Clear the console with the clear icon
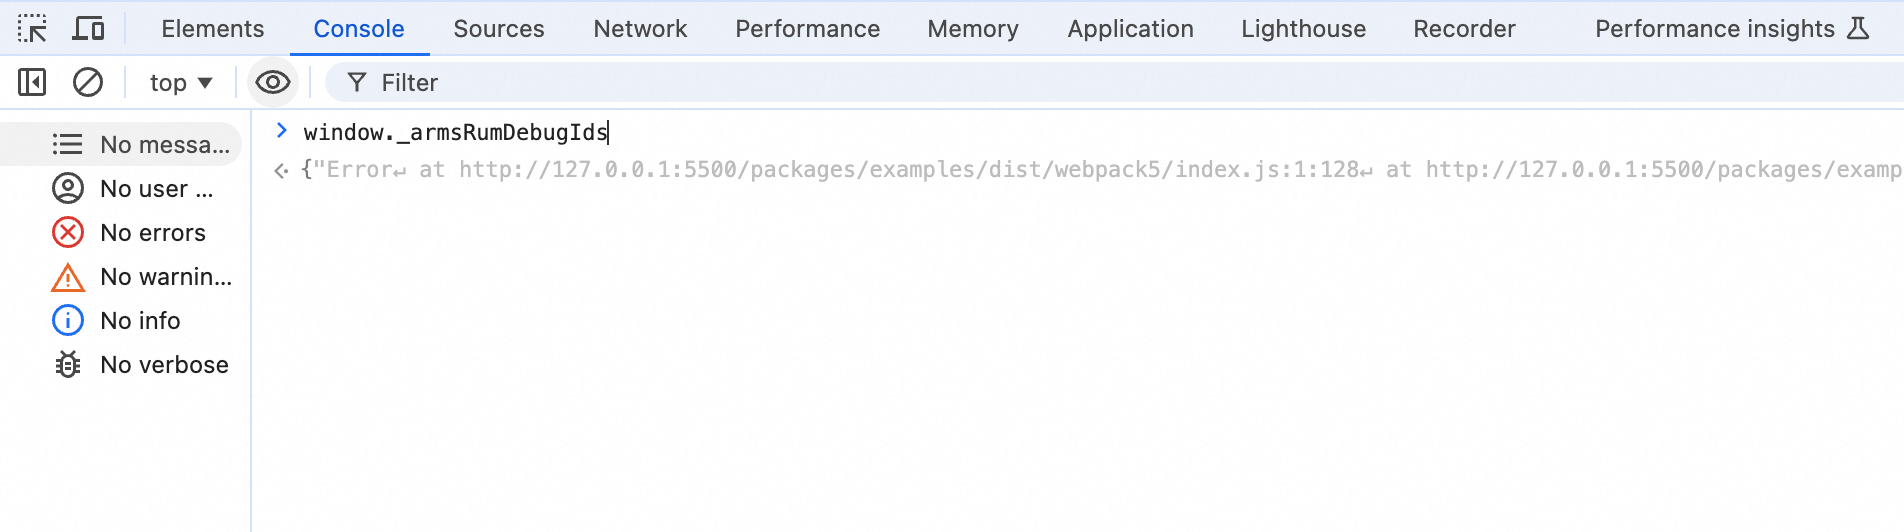The image size is (1904, 532). coord(88,83)
